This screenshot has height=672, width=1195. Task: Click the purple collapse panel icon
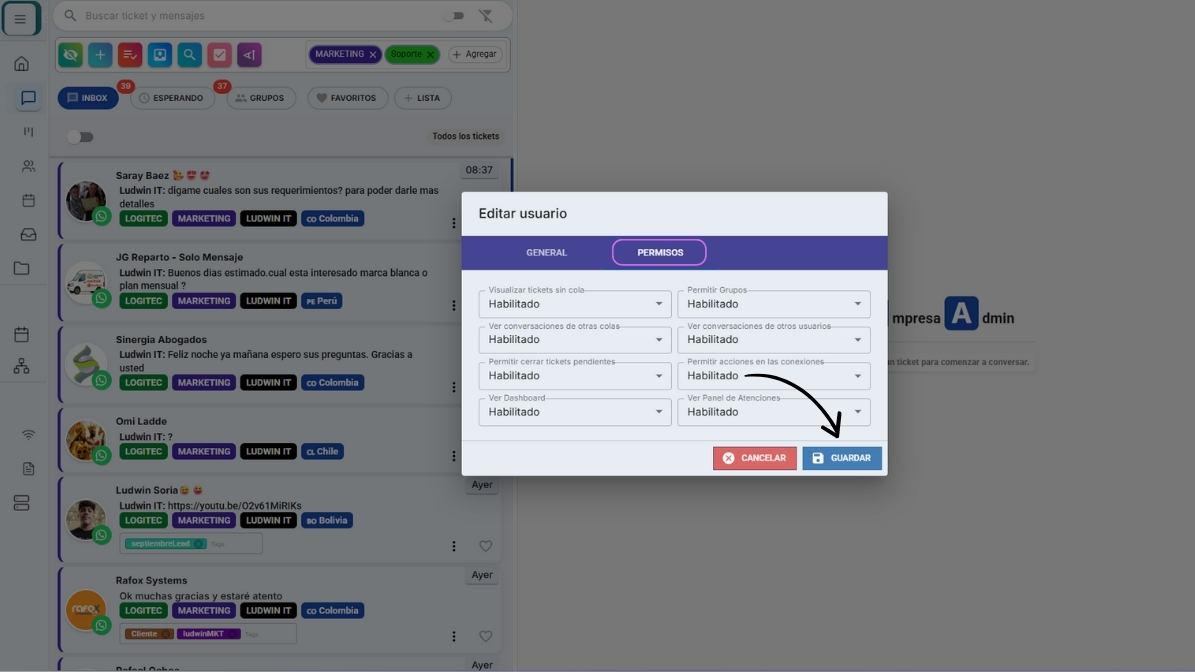click(x=249, y=55)
